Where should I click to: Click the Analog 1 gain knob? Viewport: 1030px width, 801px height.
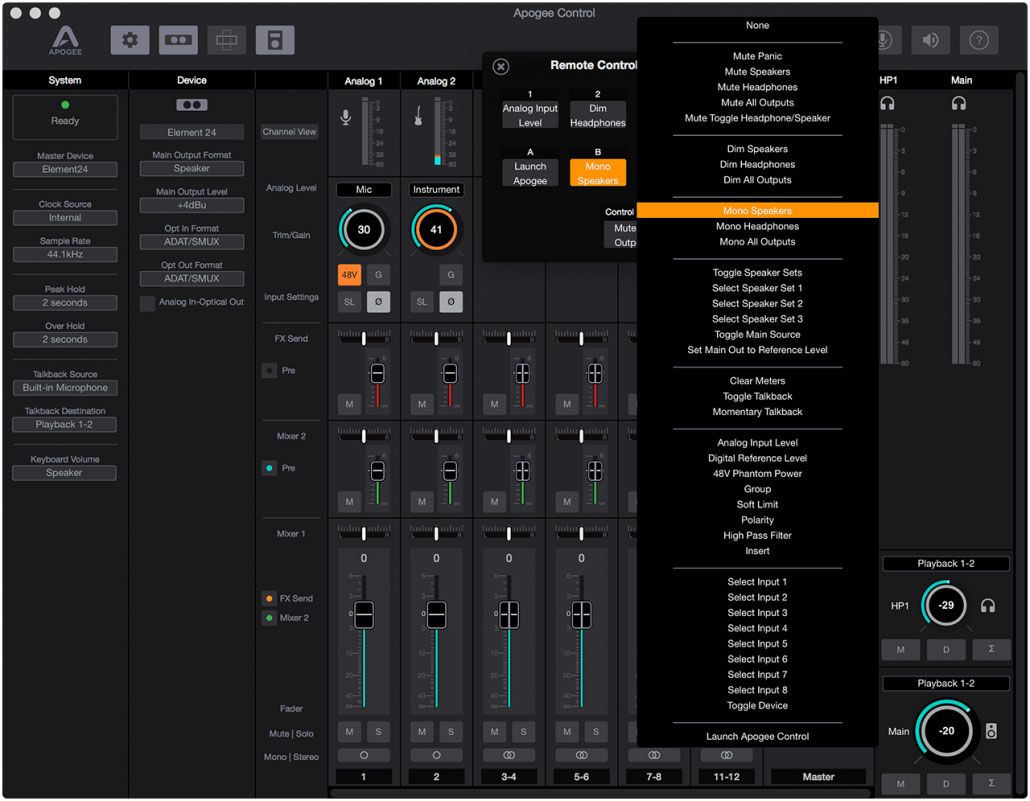pyautogui.click(x=364, y=230)
